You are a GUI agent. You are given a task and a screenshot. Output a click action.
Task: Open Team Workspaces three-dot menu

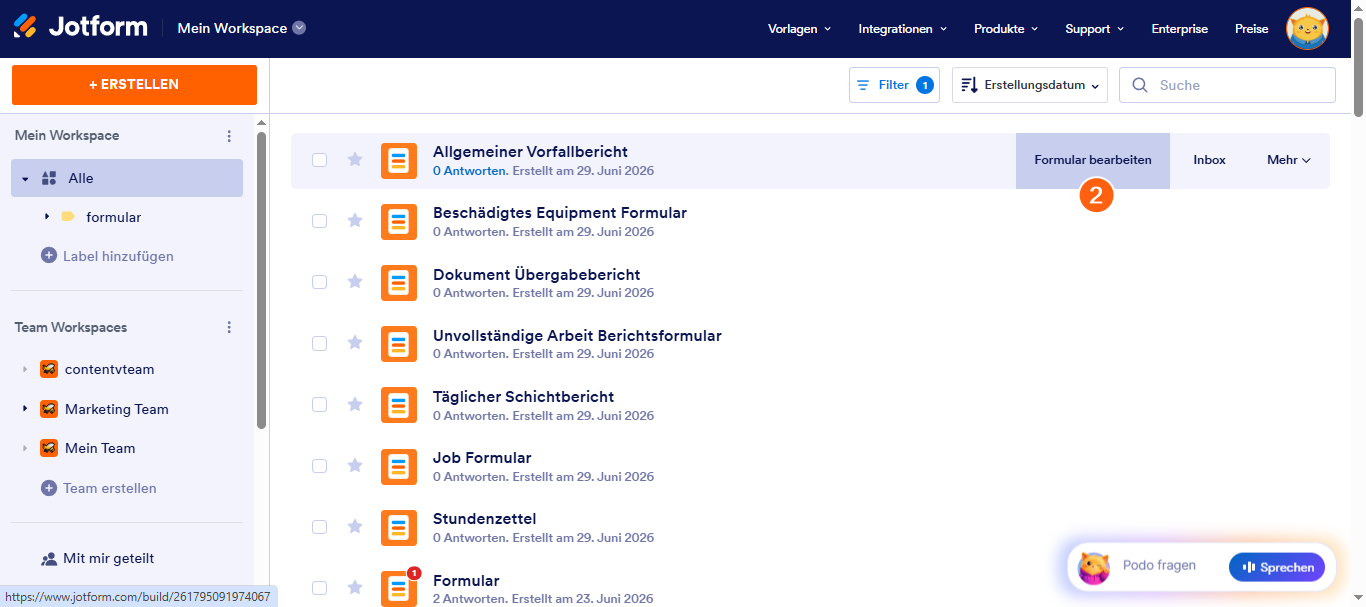click(229, 328)
